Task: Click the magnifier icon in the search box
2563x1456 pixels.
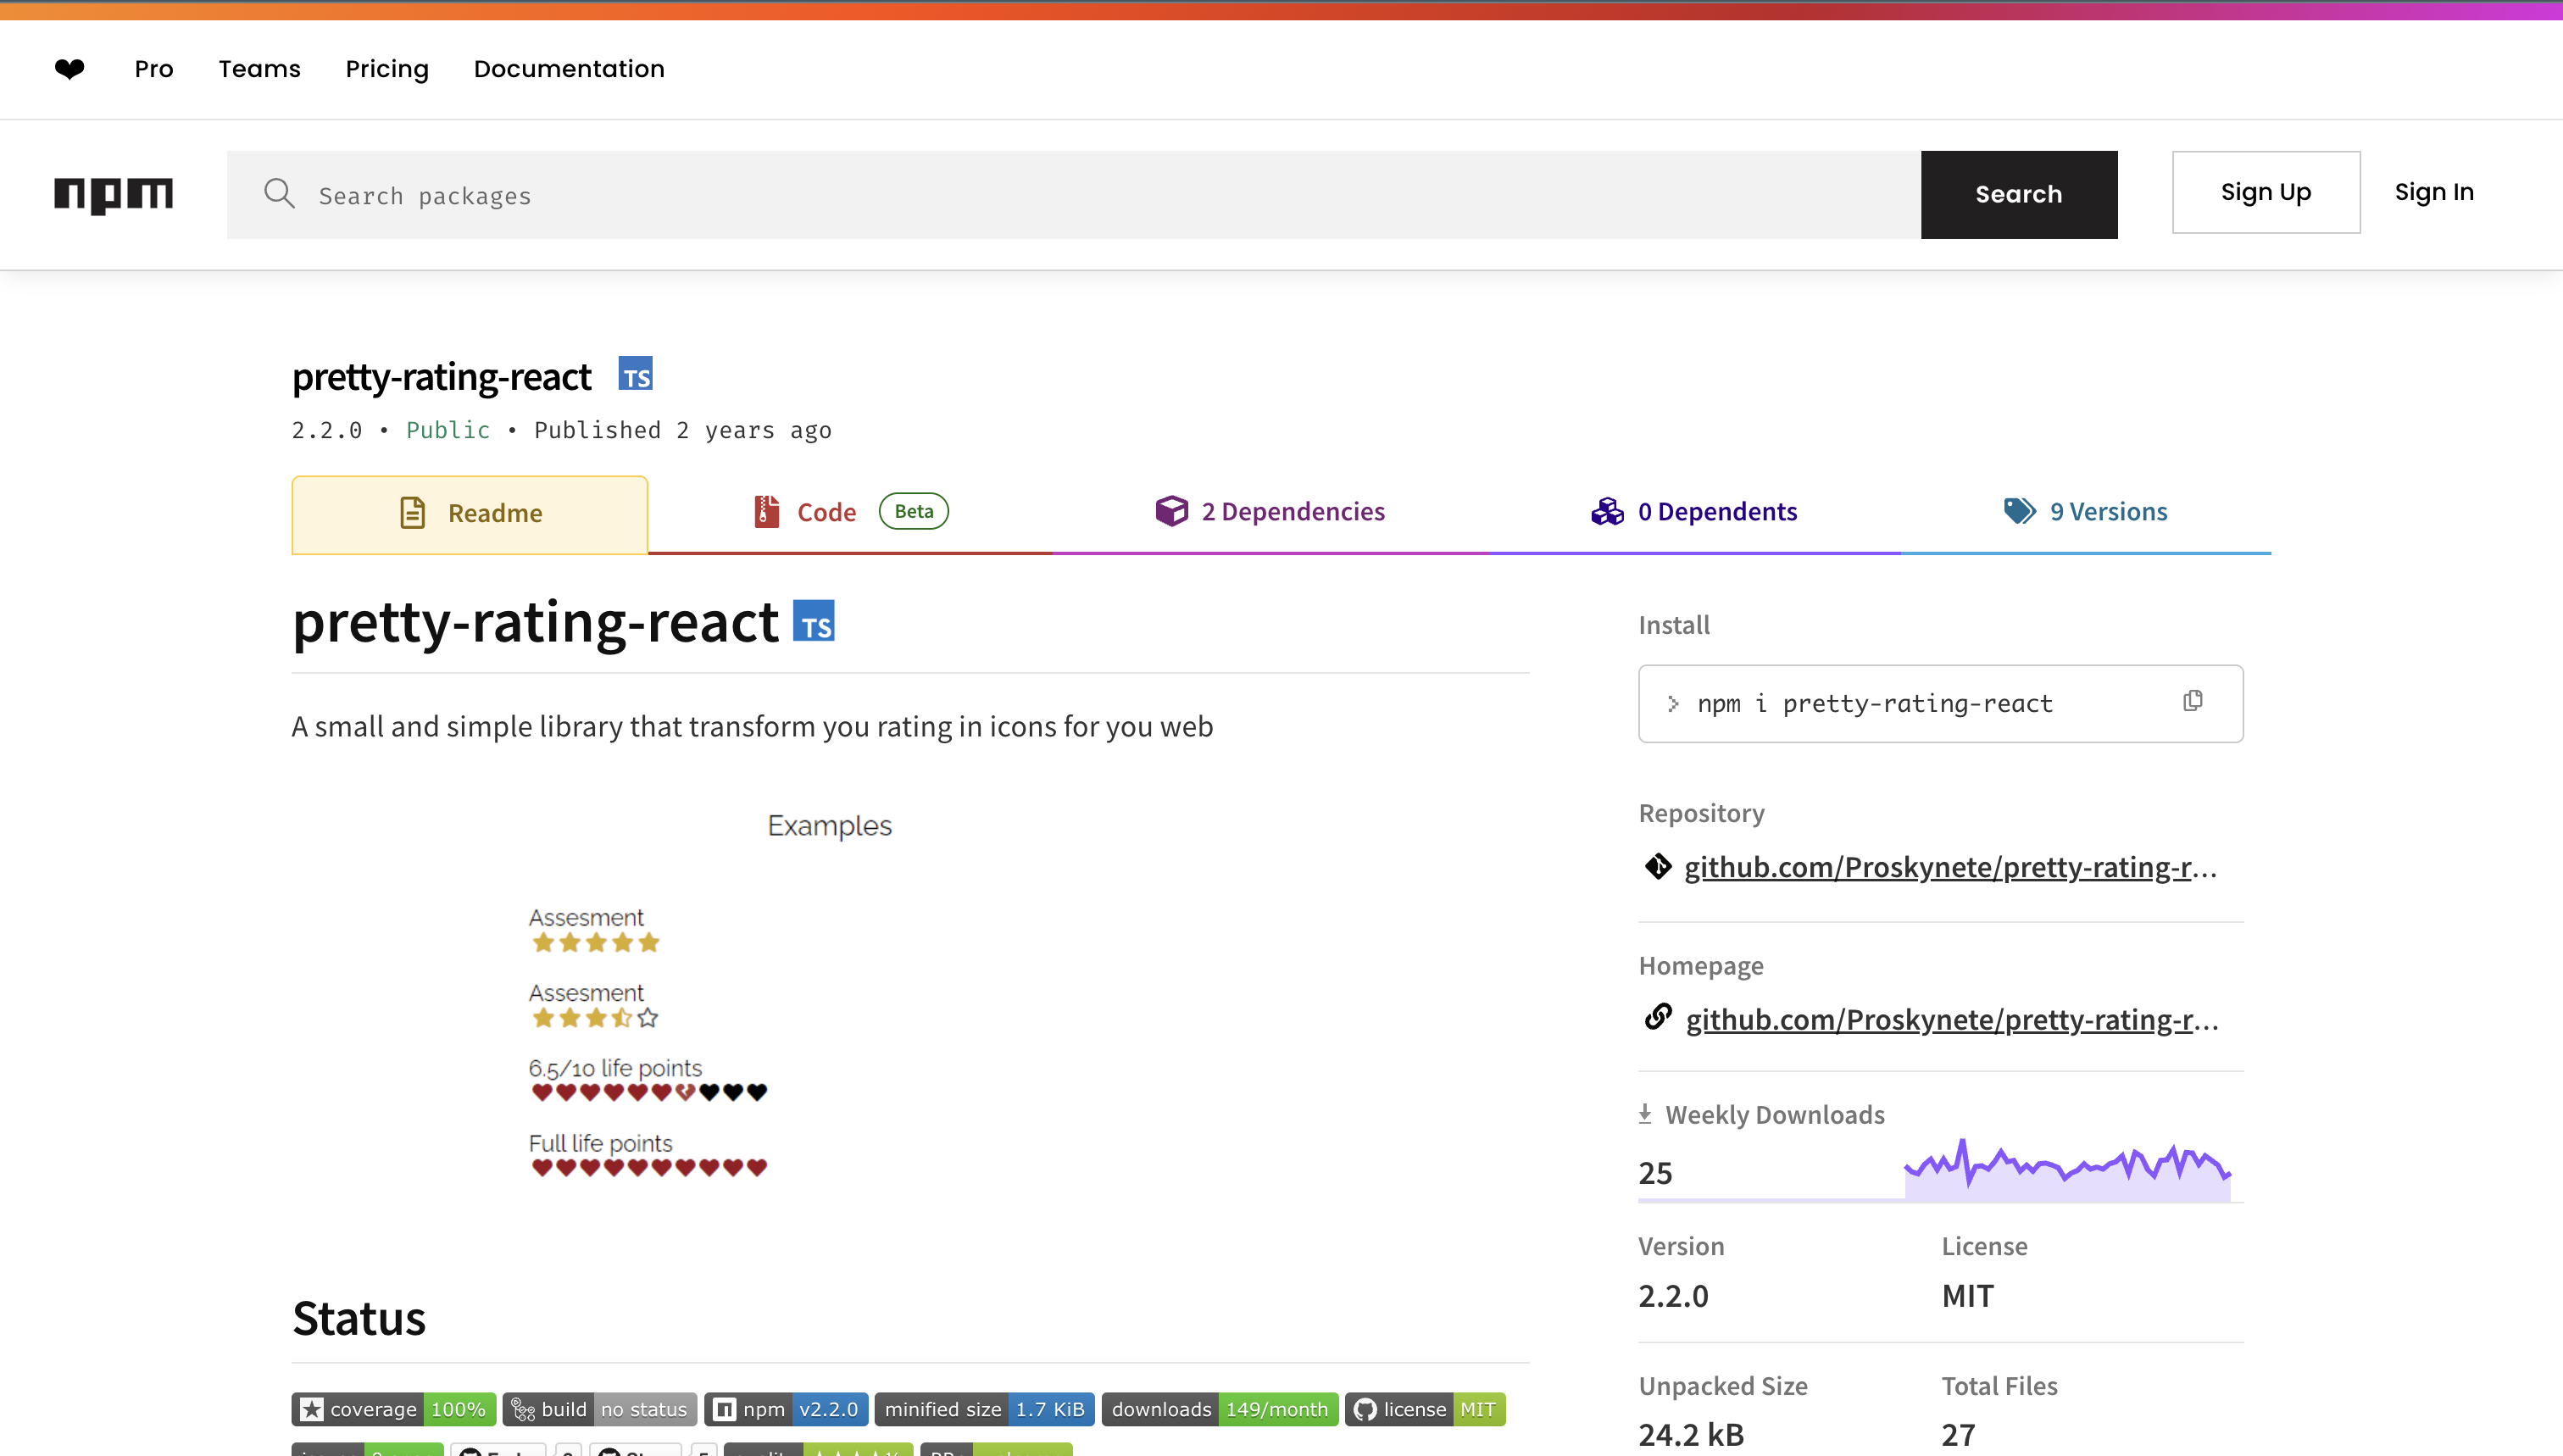Action: 279,194
